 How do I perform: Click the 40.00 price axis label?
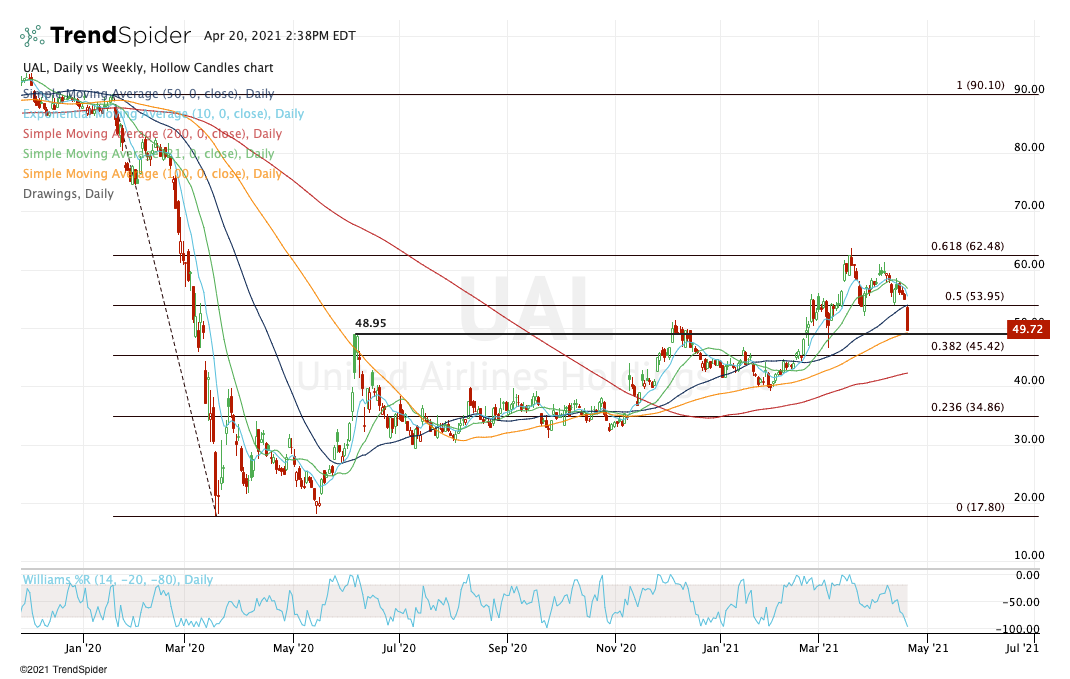1029,381
